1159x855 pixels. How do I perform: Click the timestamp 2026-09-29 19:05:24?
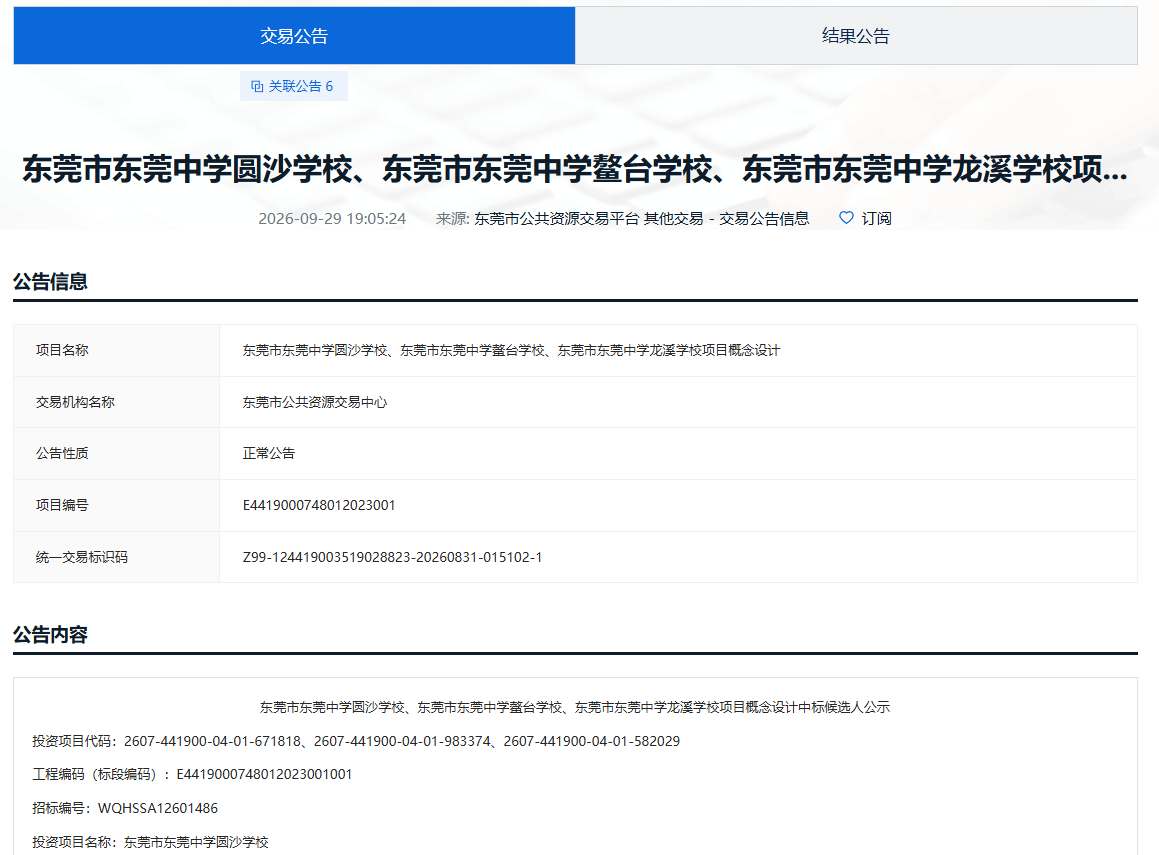(x=332, y=219)
